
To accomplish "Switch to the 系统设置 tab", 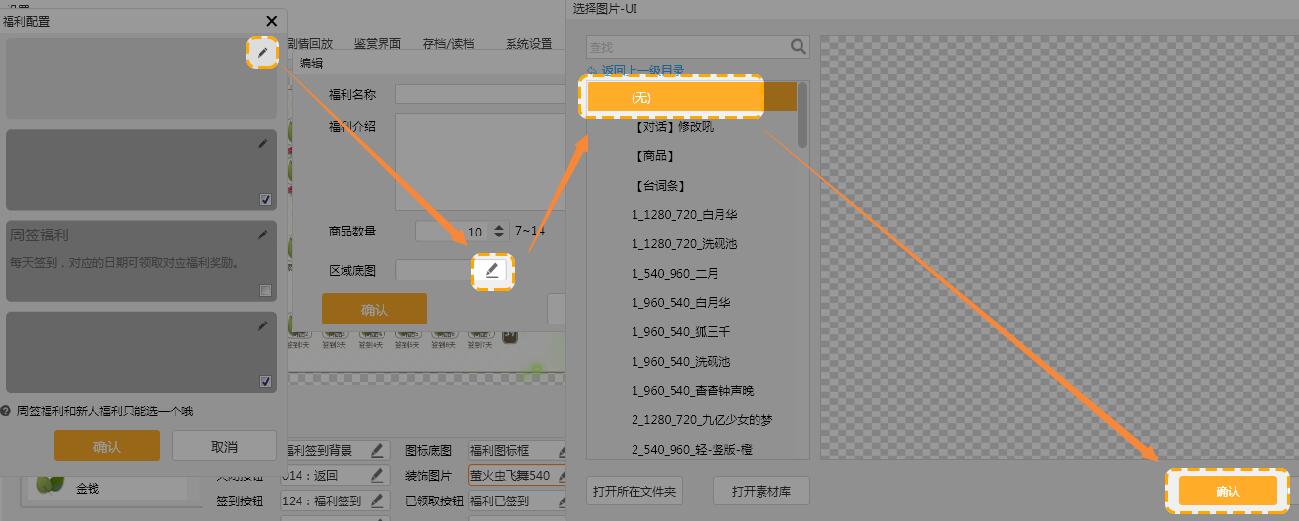I will coord(528,44).
